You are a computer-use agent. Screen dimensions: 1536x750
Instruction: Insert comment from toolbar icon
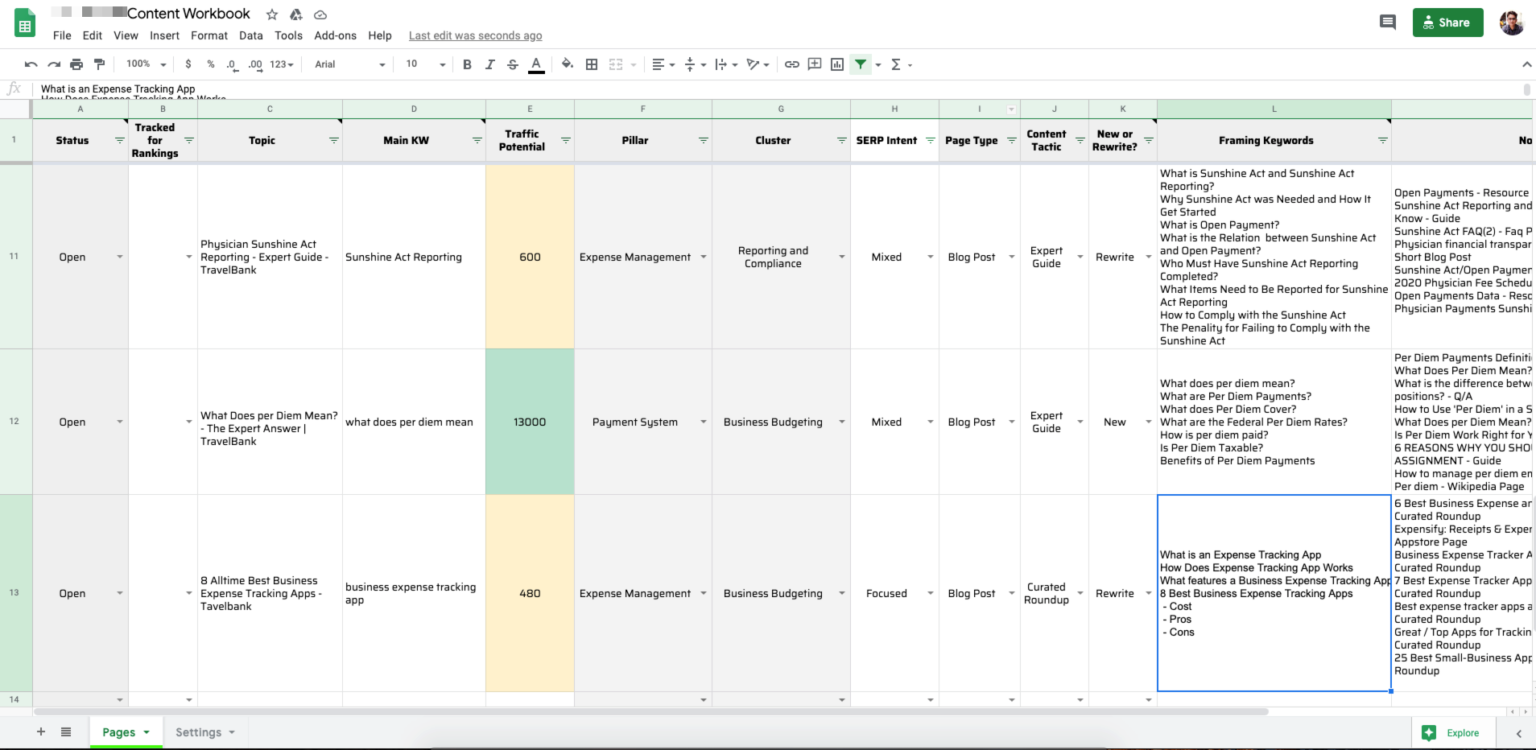click(814, 64)
